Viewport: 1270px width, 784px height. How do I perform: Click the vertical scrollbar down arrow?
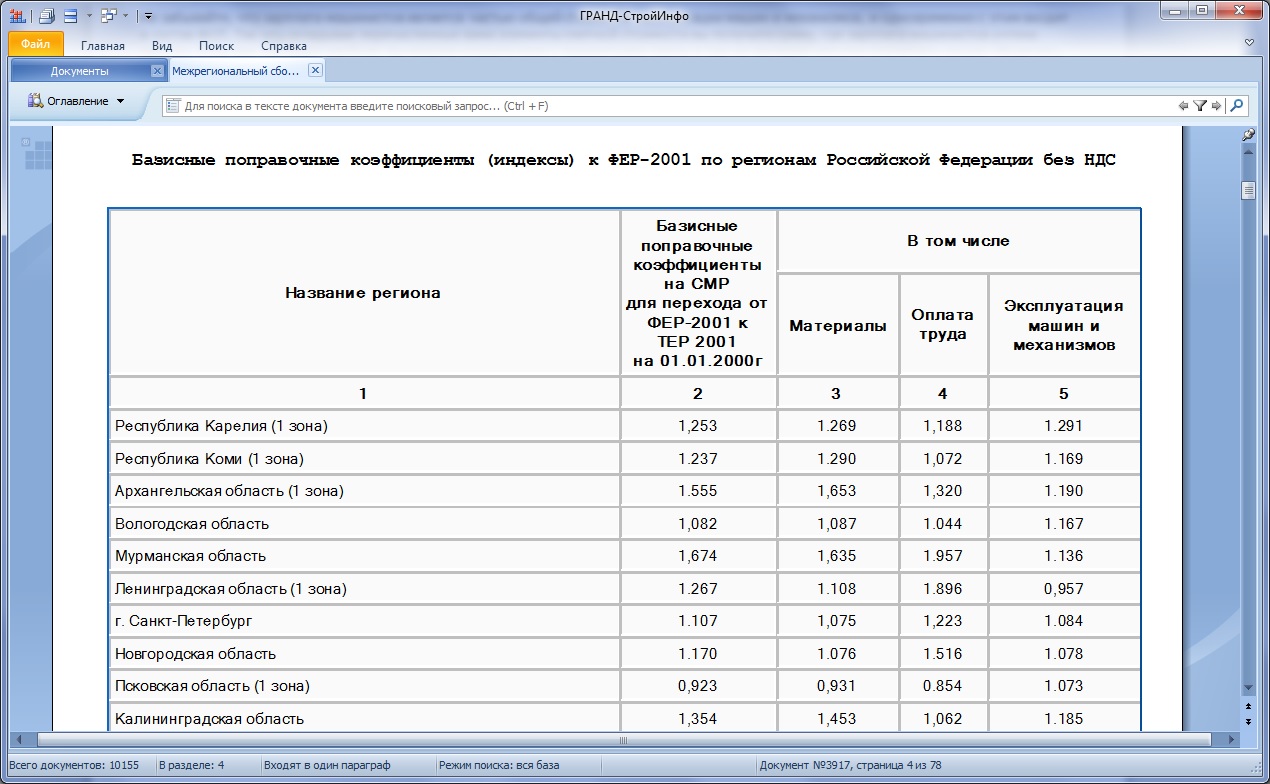[1248, 688]
